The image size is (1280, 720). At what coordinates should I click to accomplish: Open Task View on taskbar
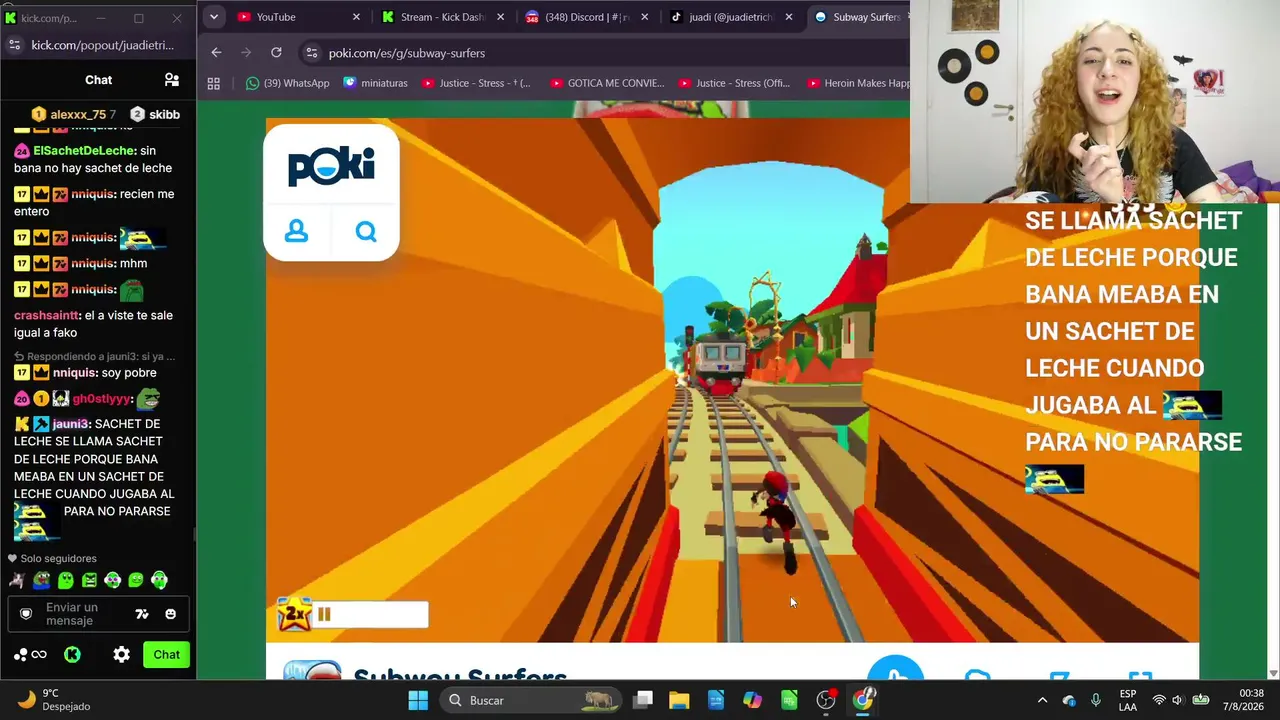pos(643,700)
